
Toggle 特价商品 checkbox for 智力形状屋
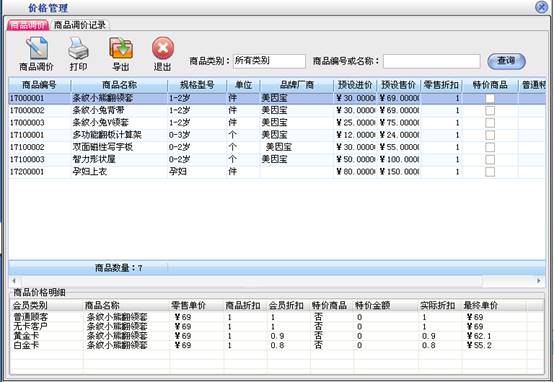pyautogui.click(x=490, y=159)
